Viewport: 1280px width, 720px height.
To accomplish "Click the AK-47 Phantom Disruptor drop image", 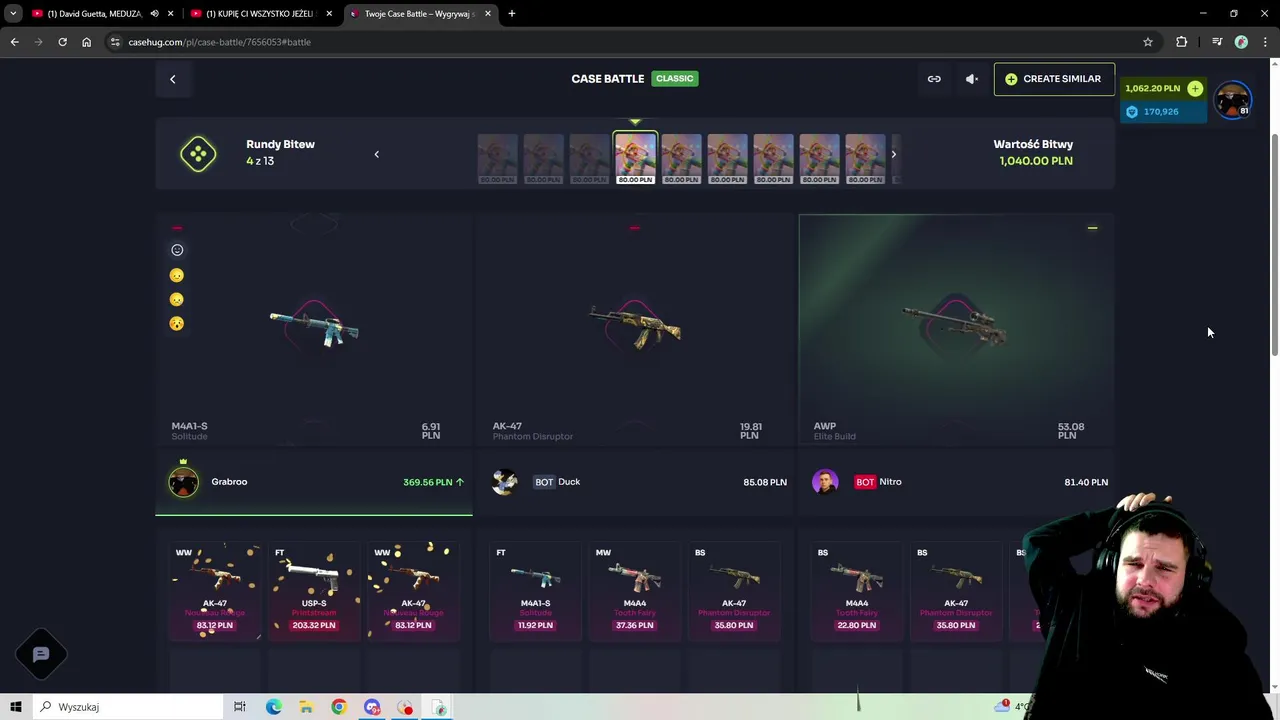I will 635,326.
